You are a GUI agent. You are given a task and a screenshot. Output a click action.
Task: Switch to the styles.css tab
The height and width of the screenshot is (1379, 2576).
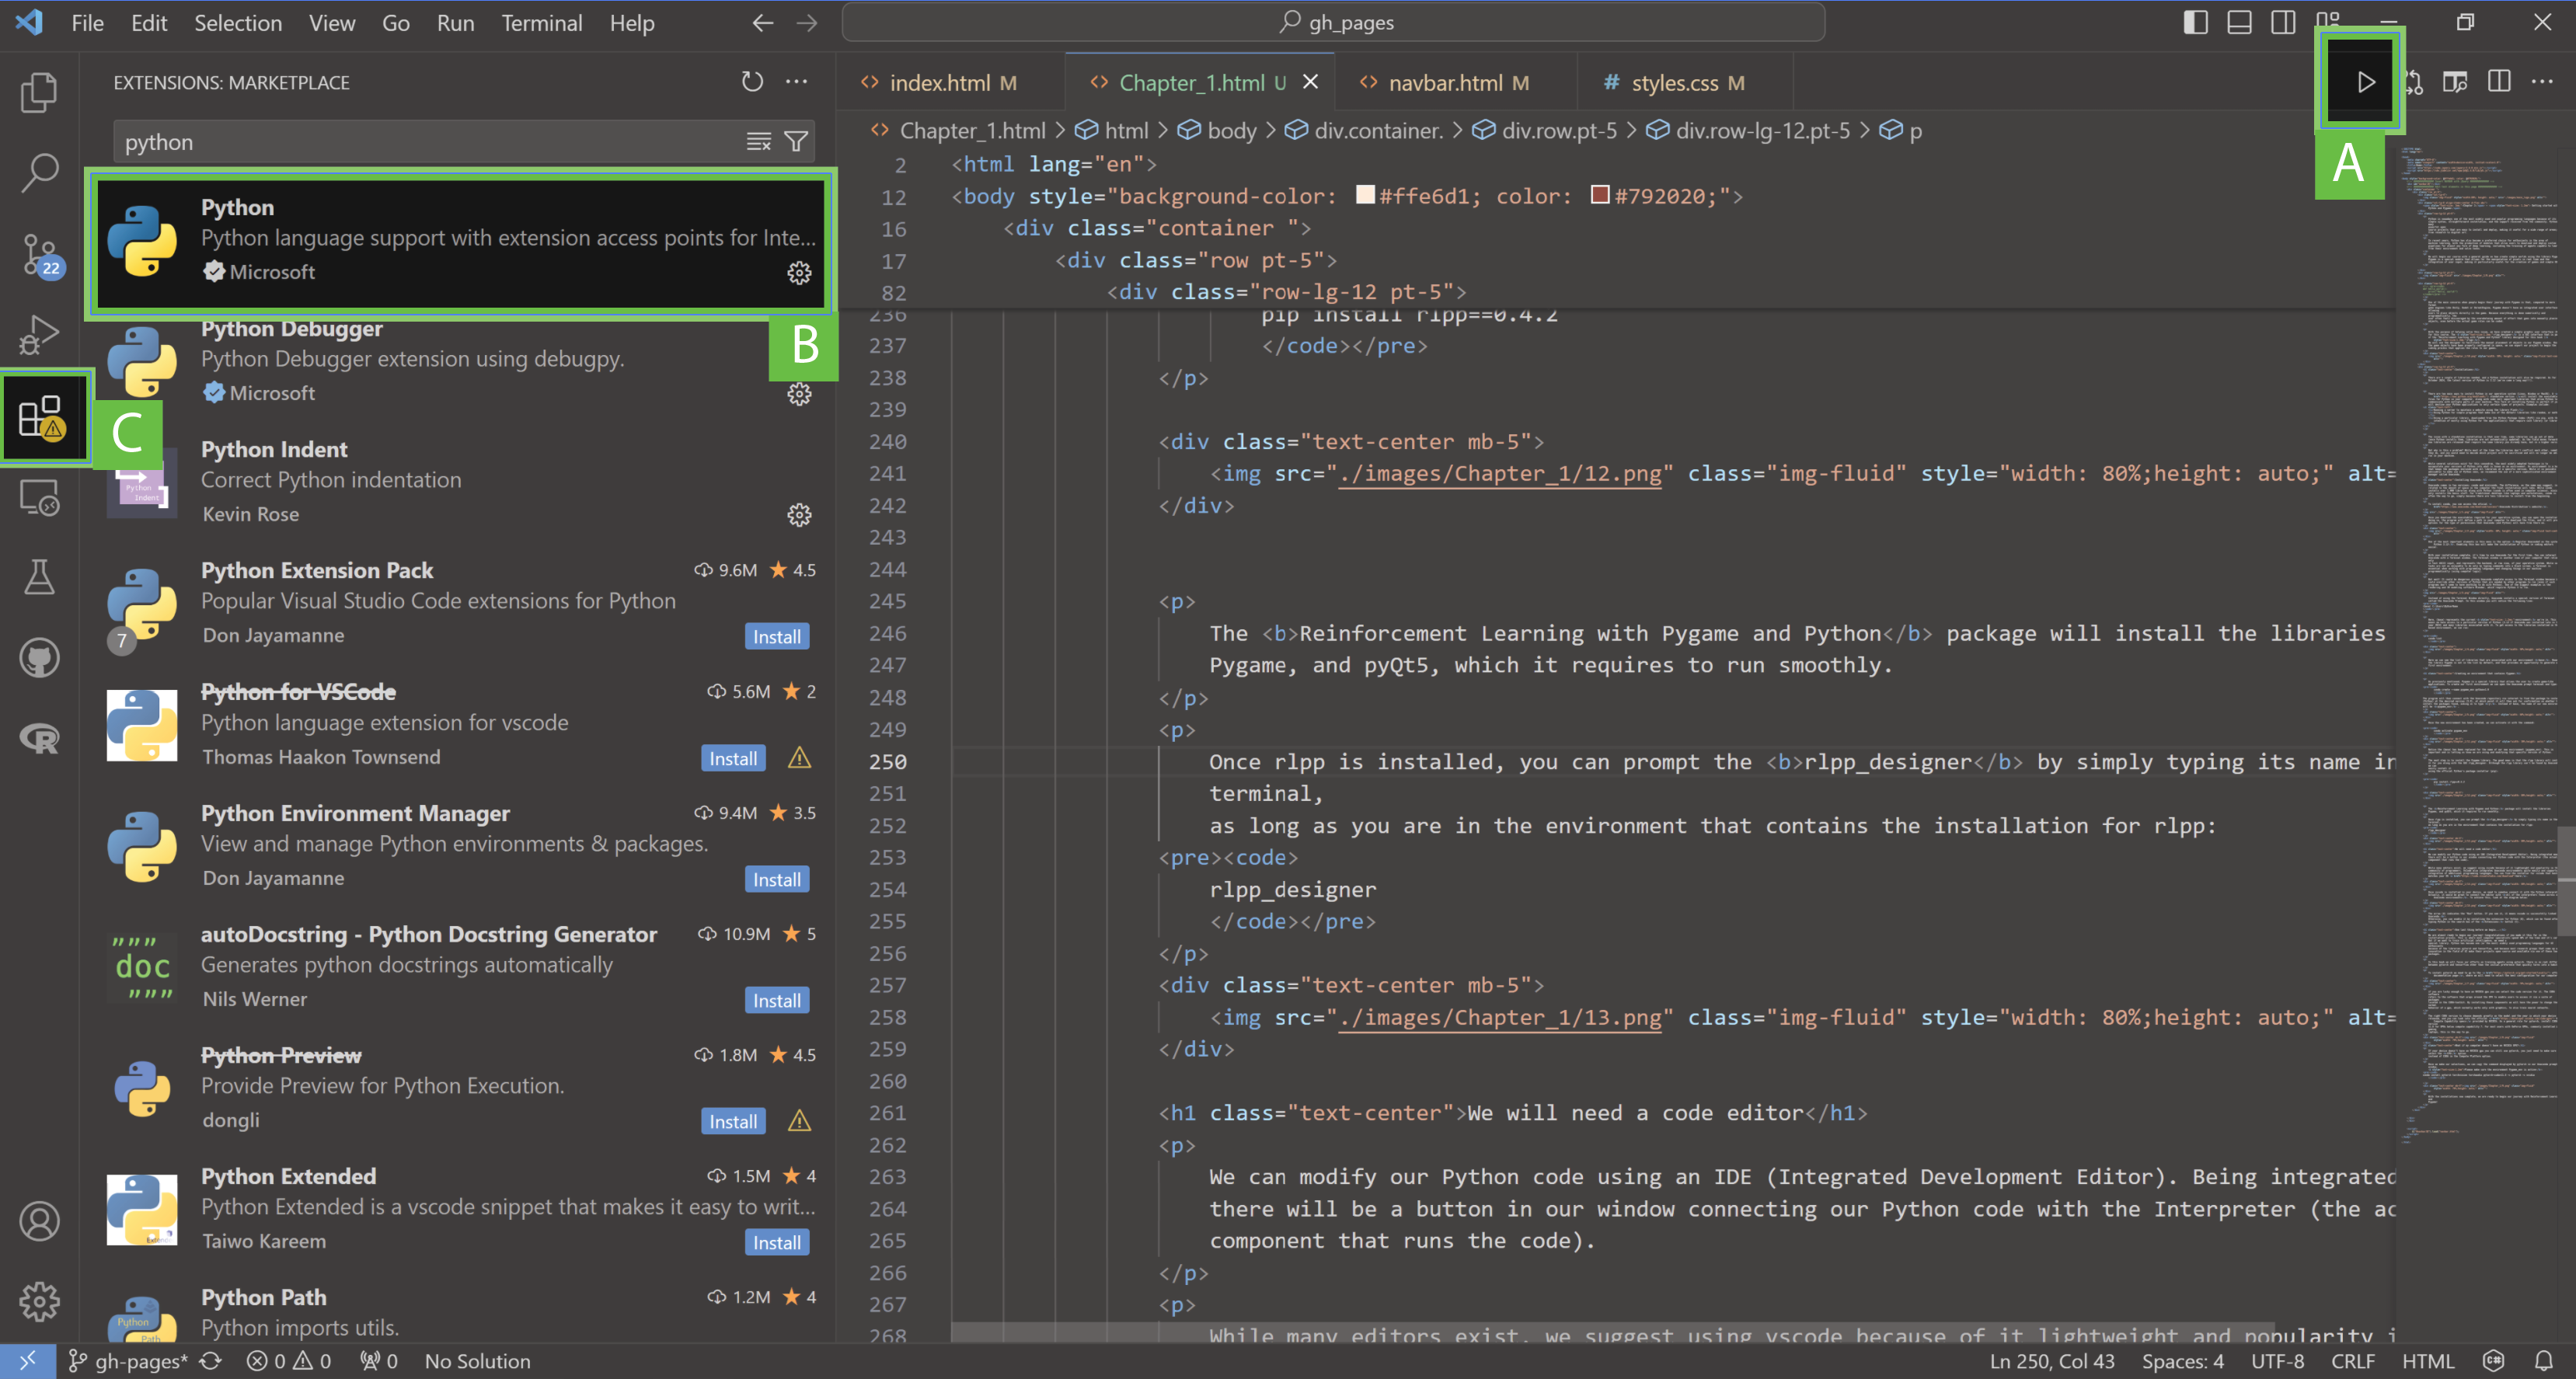[1685, 82]
